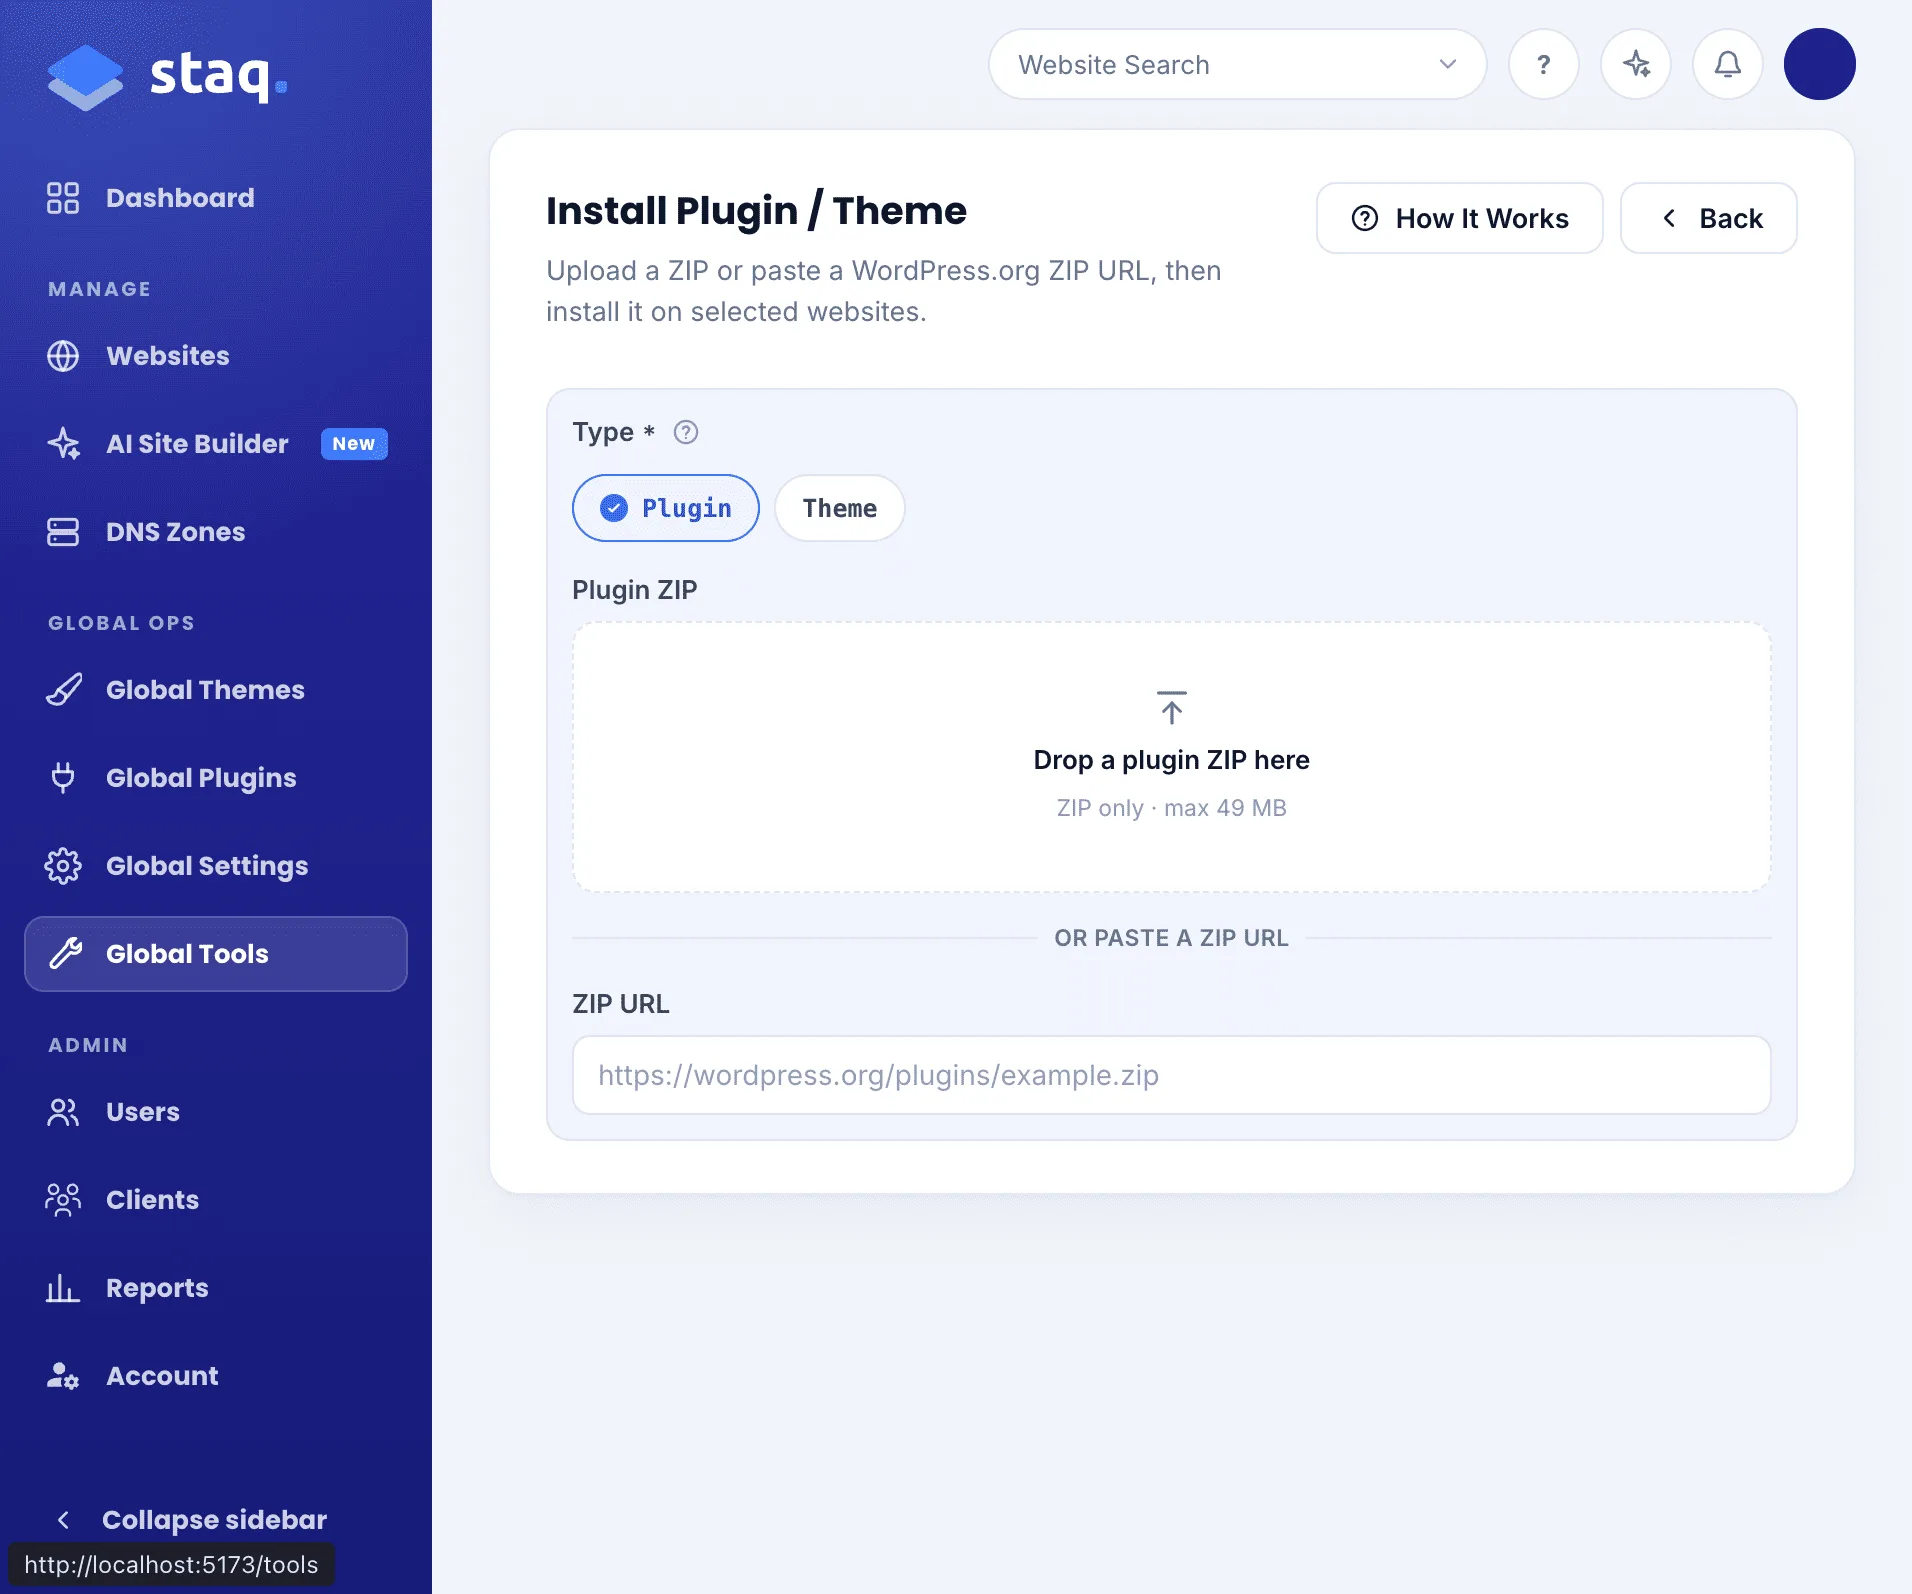
Task: Navigate to DNS Zones
Action: [x=216, y=532]
